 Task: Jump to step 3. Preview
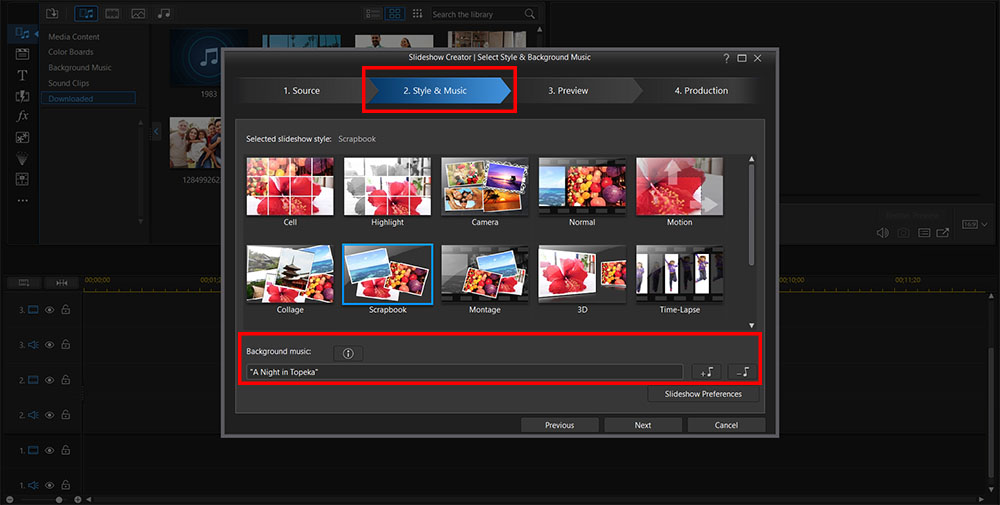click(568, 91)
